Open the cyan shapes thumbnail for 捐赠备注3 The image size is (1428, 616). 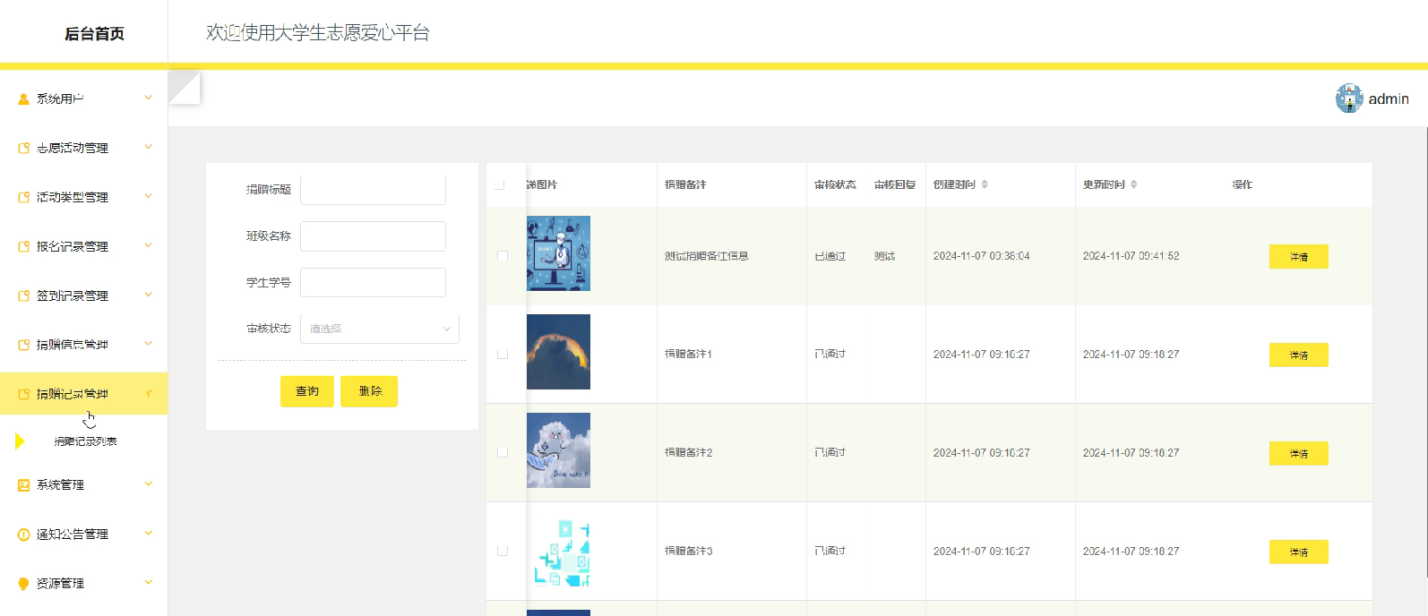tap(558, 549)
